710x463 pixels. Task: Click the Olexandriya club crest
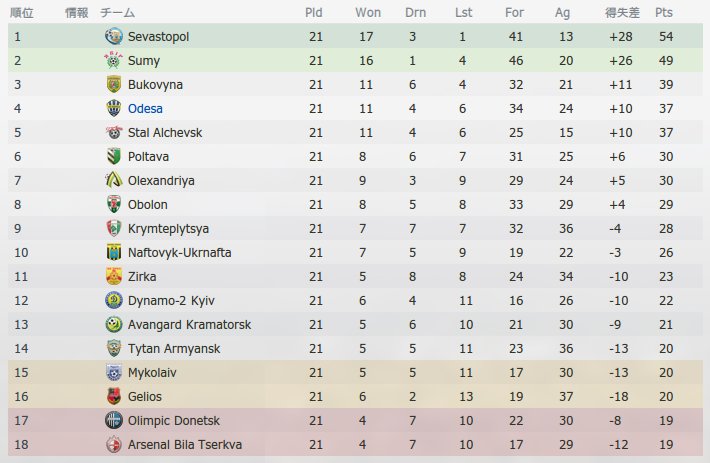[114, 180]
